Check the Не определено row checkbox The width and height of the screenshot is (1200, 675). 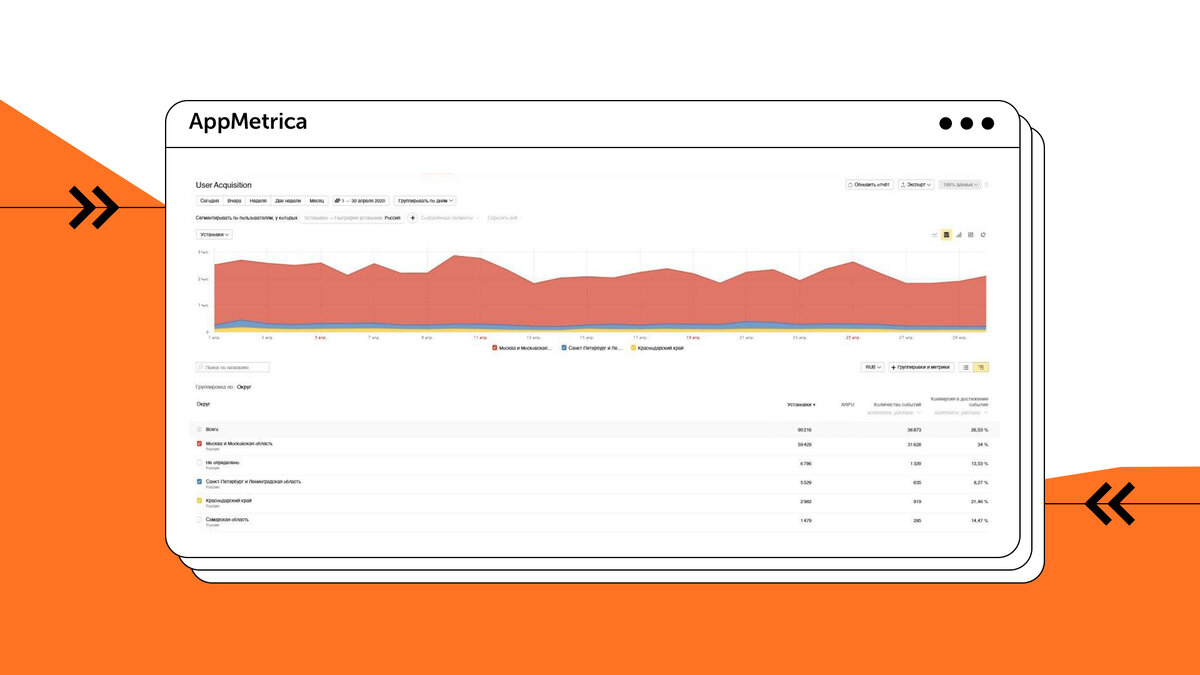point(200,463)
